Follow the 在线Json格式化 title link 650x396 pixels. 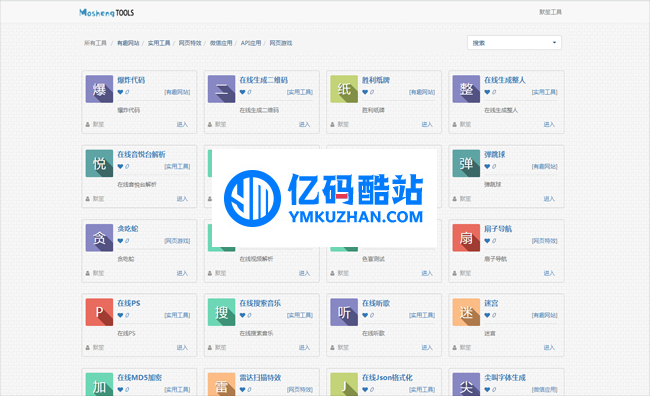point(387,378)
